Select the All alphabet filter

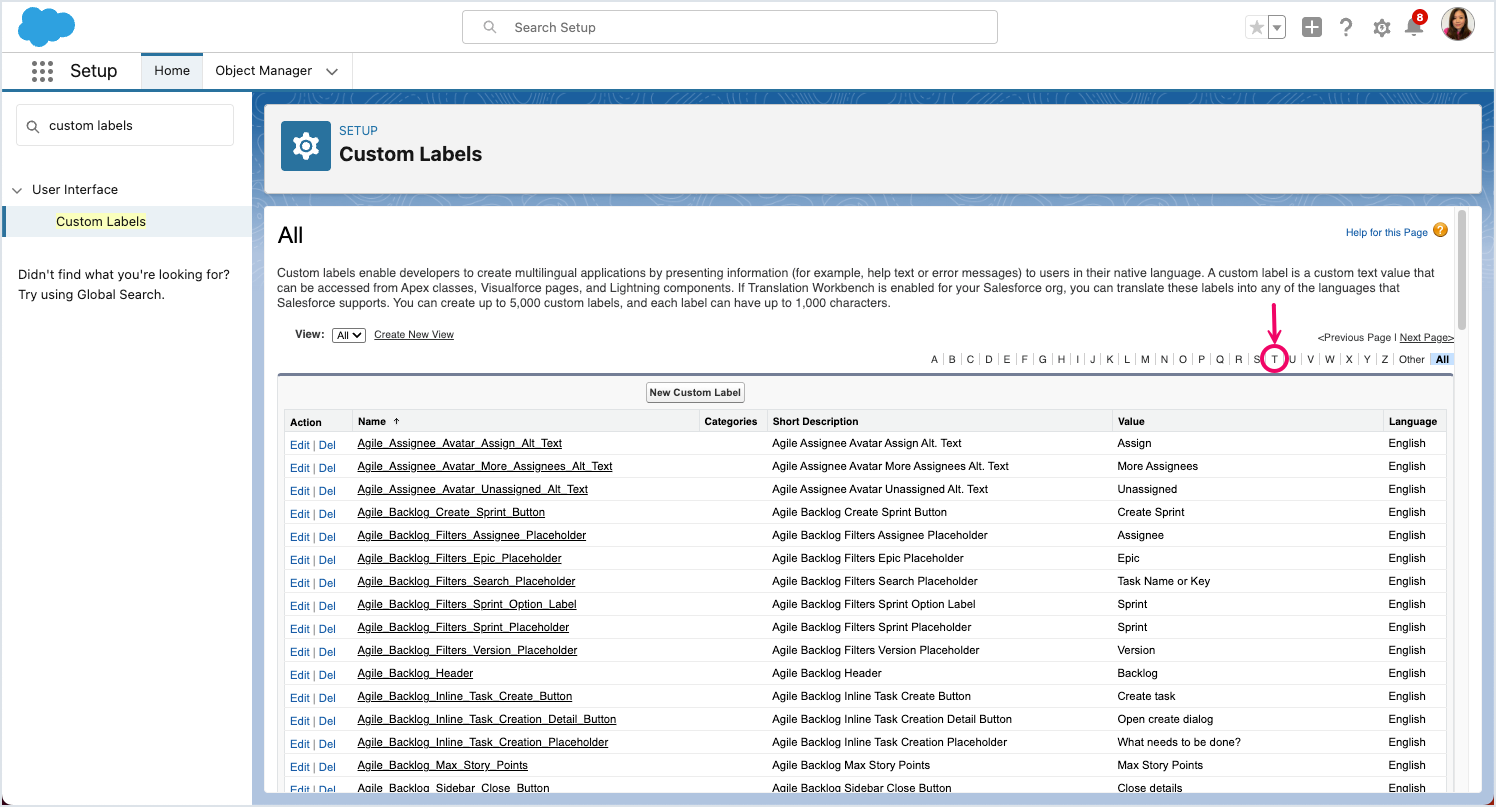pos(1442,359)
